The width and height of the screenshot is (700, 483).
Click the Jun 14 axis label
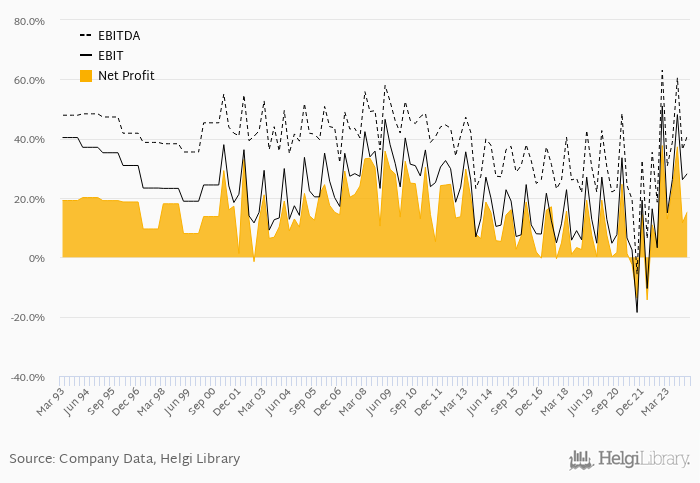click(479, 402)
